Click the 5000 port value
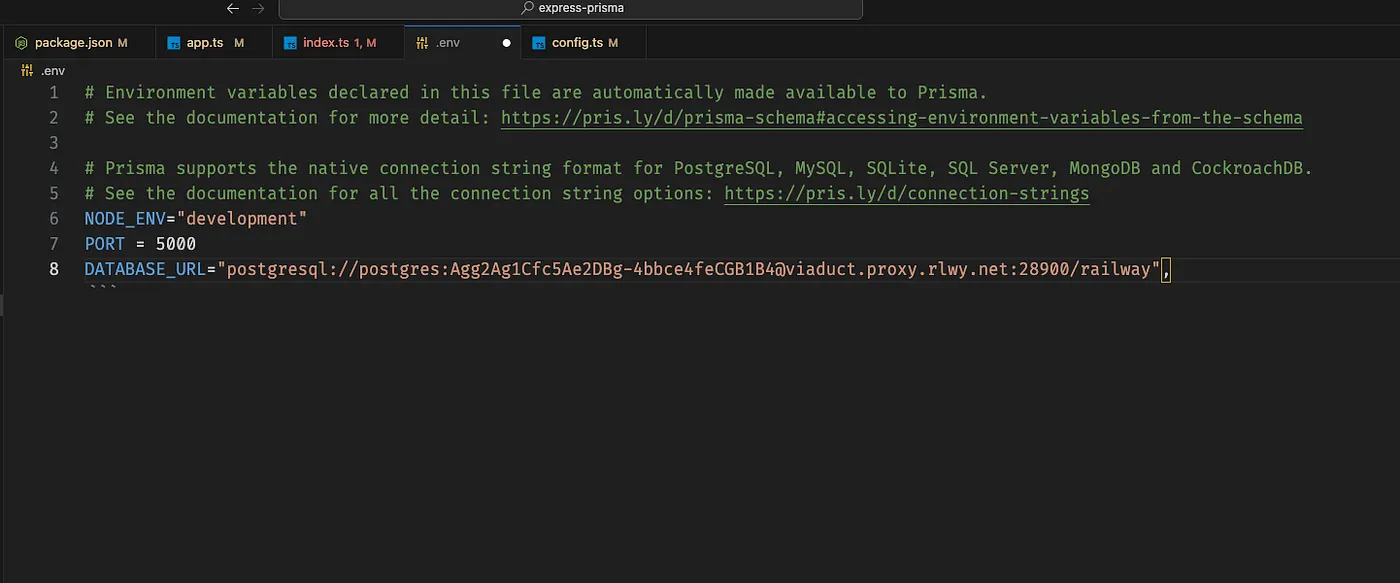Image resolution: width=1400 pixels, height=583 pixels. click(x=176, y=244)
